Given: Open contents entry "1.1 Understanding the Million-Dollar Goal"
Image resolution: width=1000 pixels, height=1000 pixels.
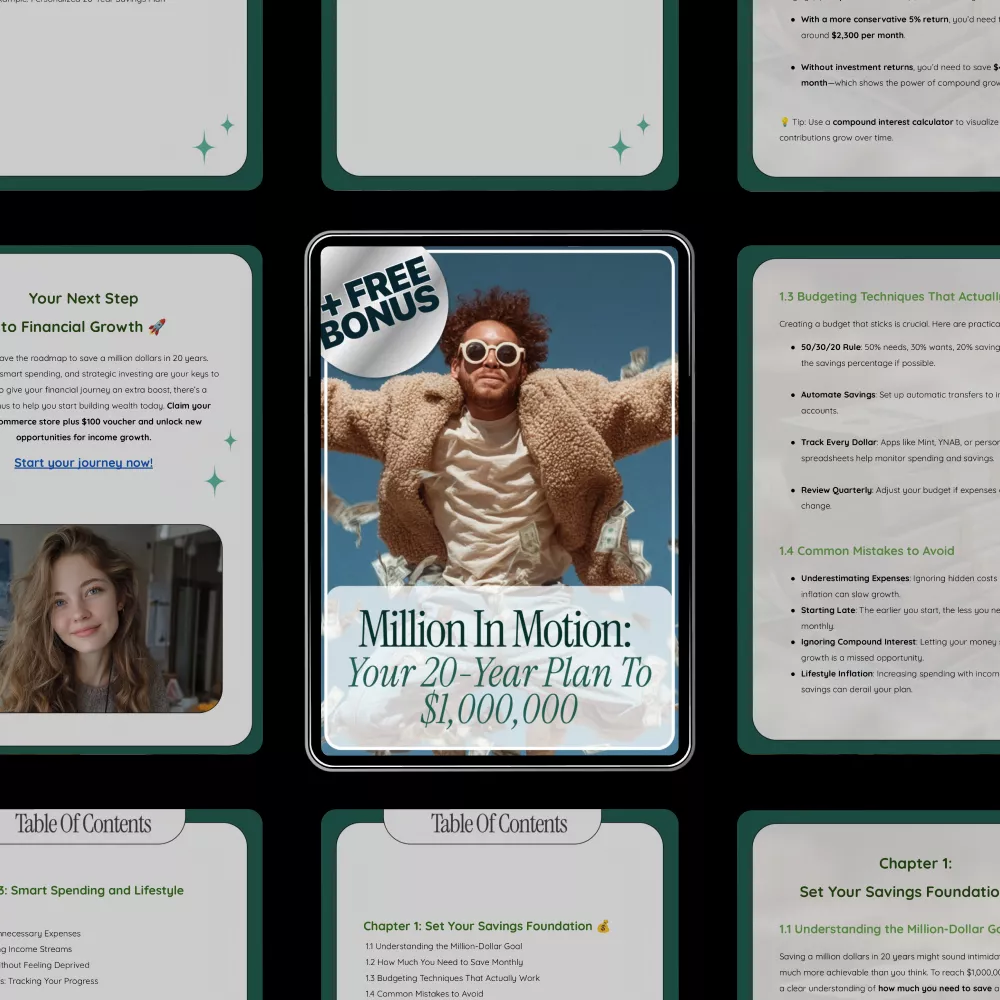Looking at the screenshot, I should [443, 946].
